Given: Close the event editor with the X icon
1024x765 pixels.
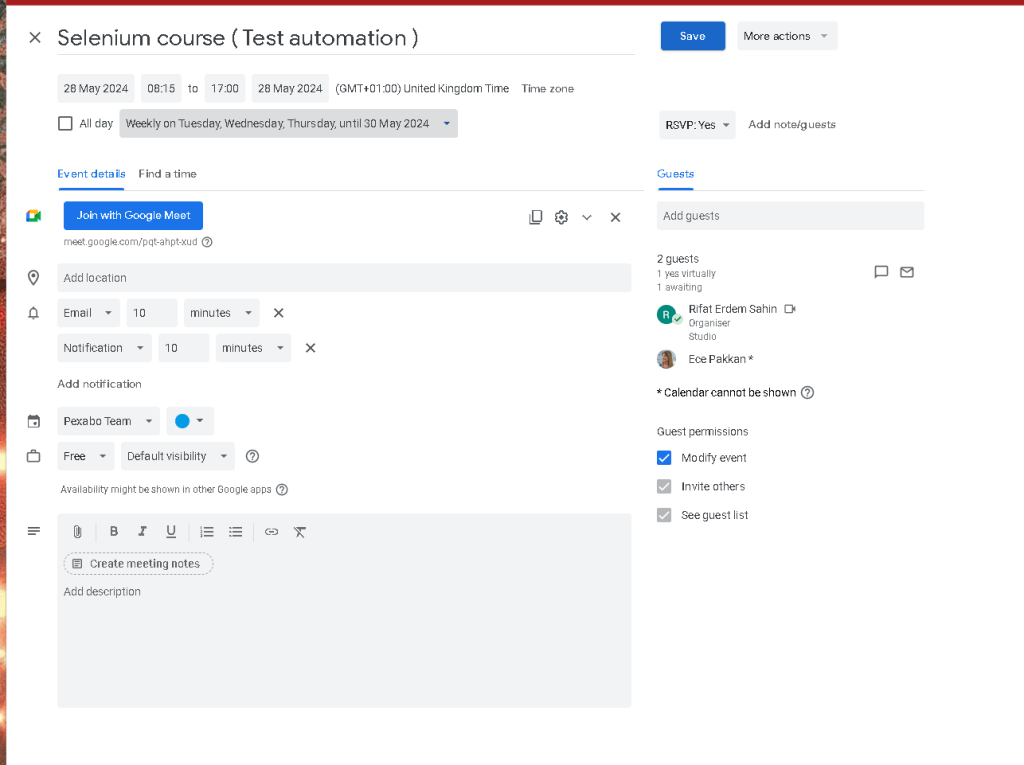Looking at the screenshot, I should point(35,38).
